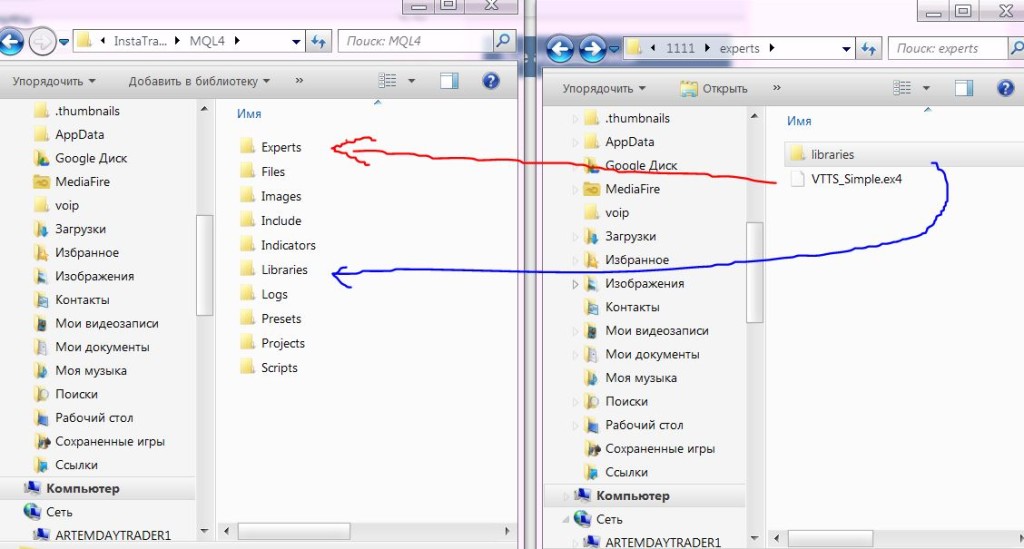Click left navigation pane vertical scrollbar

tap(204, 264)
